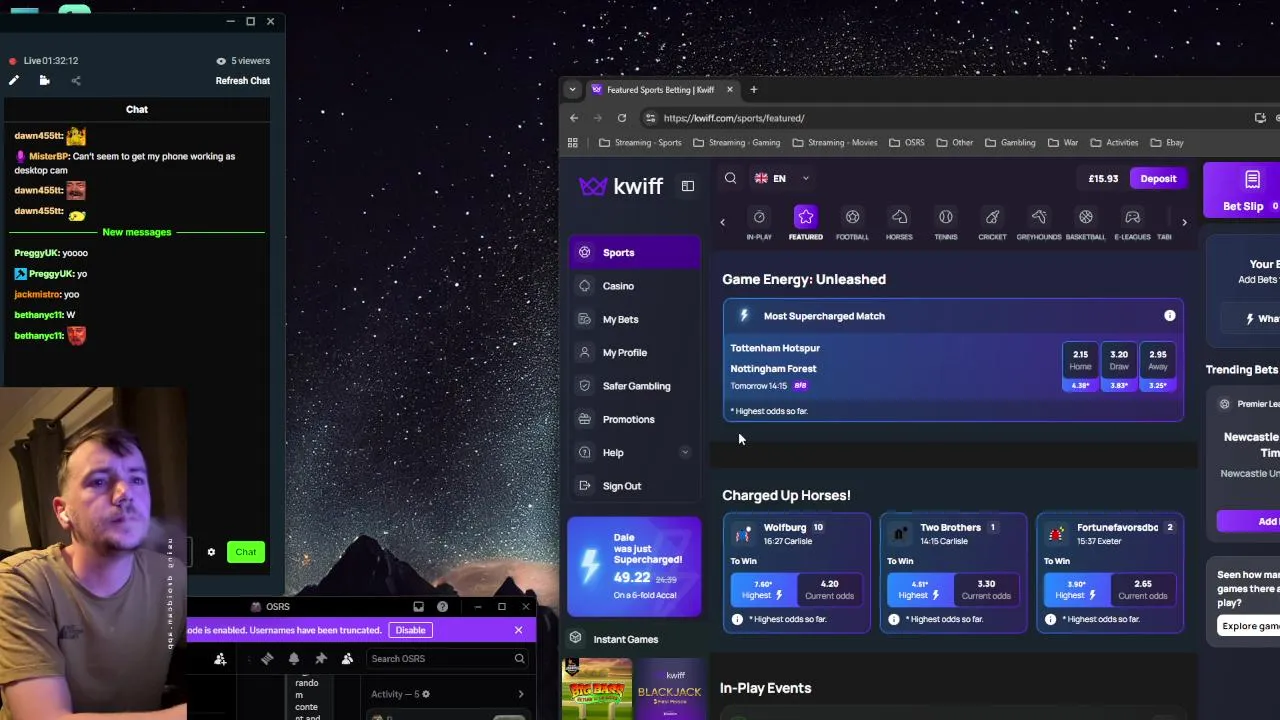This screenshot has width=1280, height=720.
Task: Open Casino in kwiff sidebar
Action: (634, 286)
